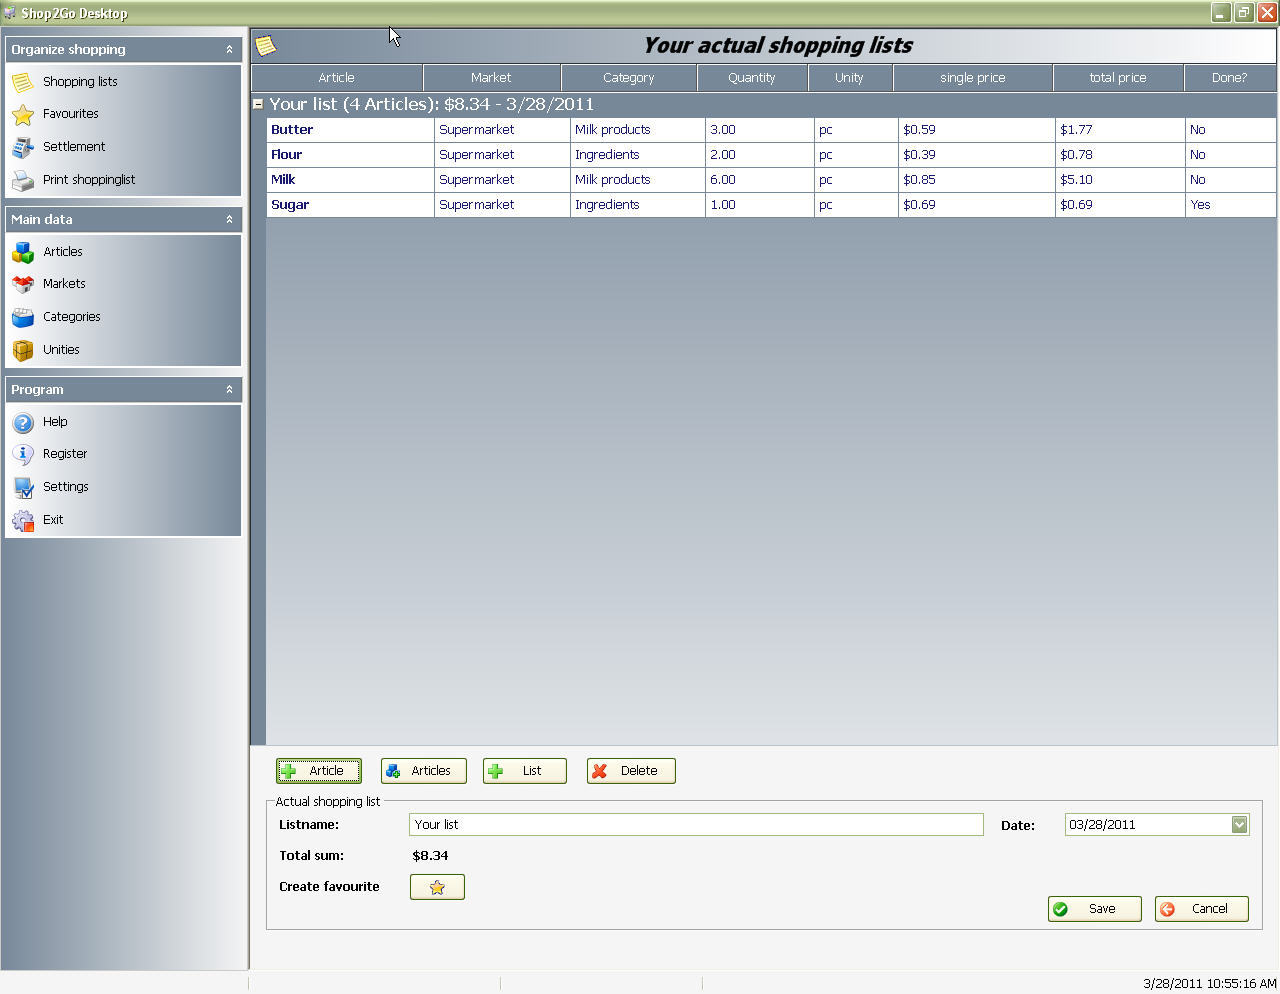Click Exit program entry
The image size is (1280, 994).
pyautogui.click(x=53, y=520)
